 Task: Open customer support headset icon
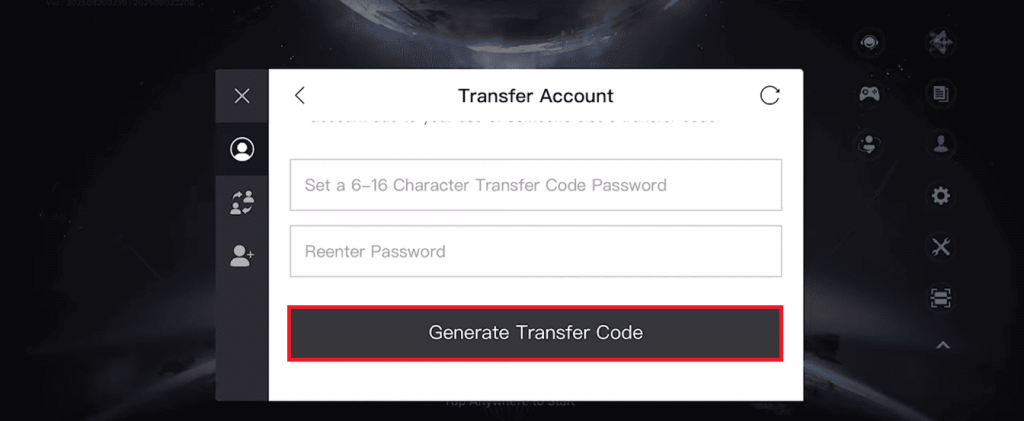(x=869, y=43)
